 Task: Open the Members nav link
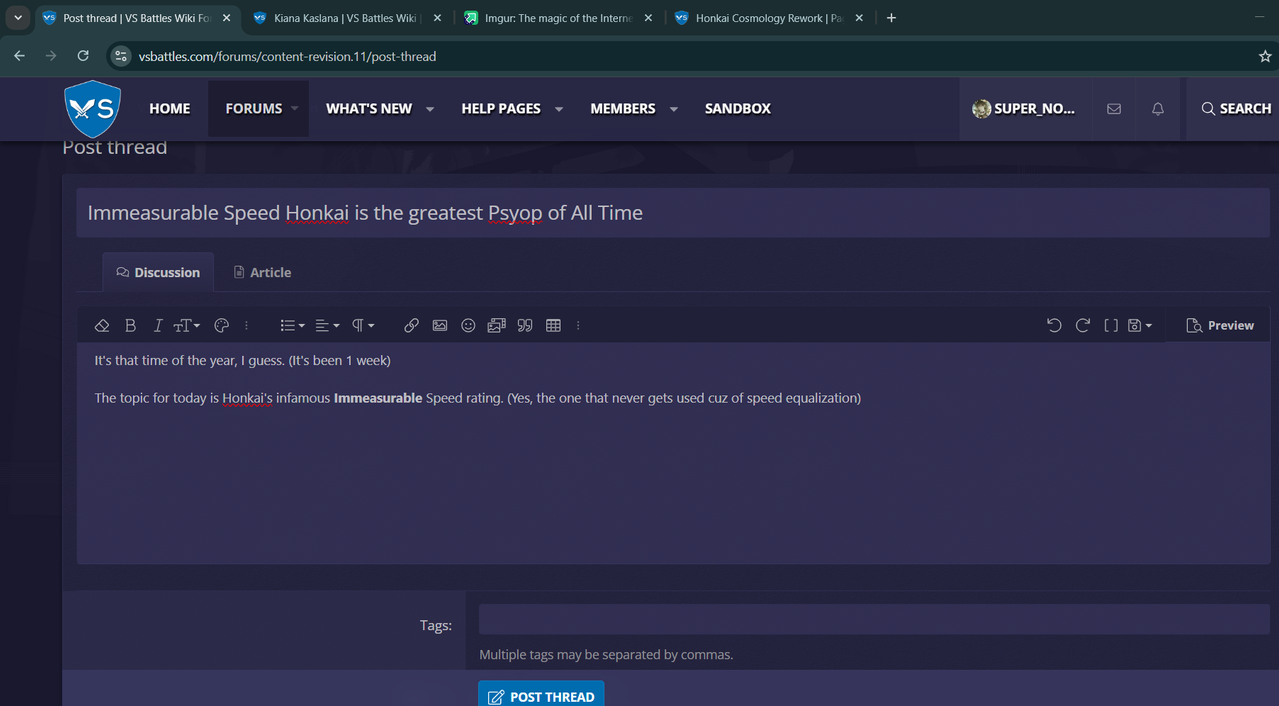pos(623,109)
